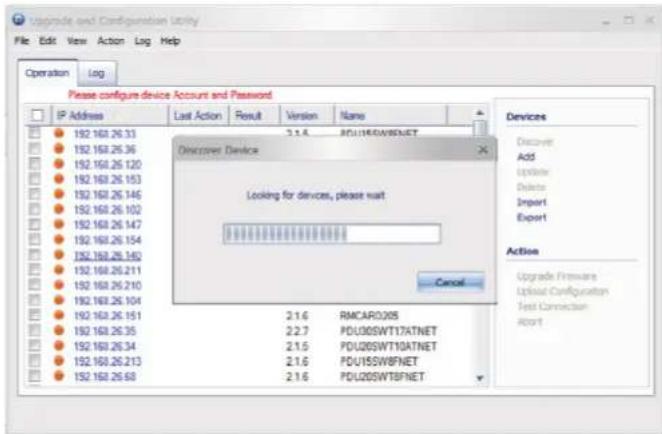Image resolution: width=662 pixels, height=434 pixels.
Task: Click Import in the Devices panel
Action: point(532,202)
